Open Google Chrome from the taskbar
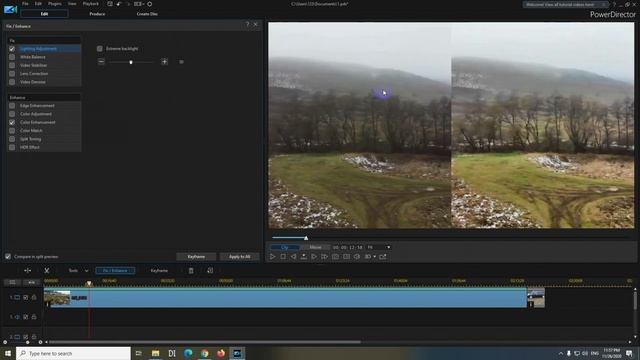Image resolution: width=640 pixels, height=360 pixels. click(x=204, y=353)
